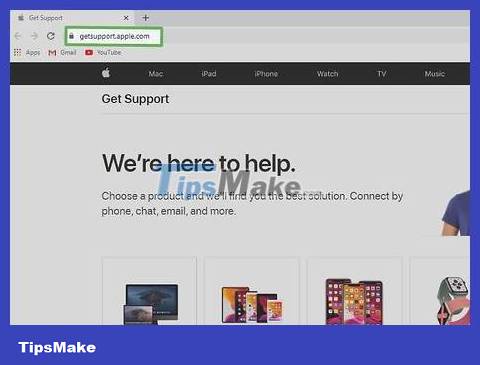480x365 pixels.
Task: Click the browser back arrow
Action: click(18, 36)
